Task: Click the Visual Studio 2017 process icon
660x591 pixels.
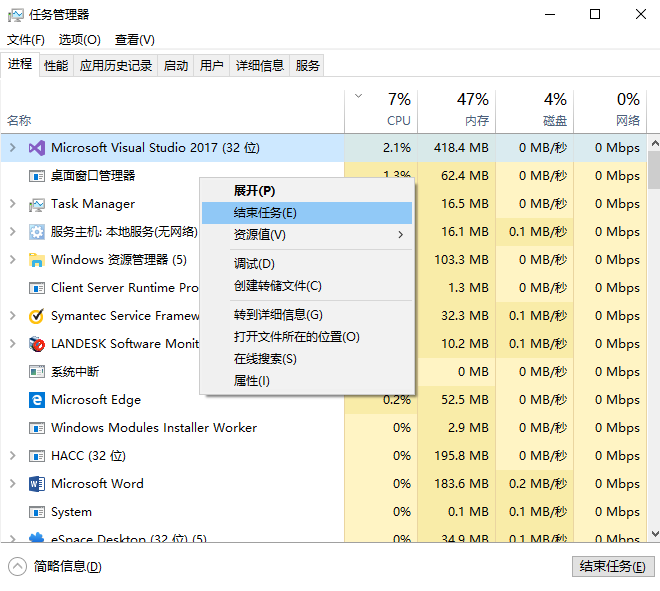Action: [37, 148]
